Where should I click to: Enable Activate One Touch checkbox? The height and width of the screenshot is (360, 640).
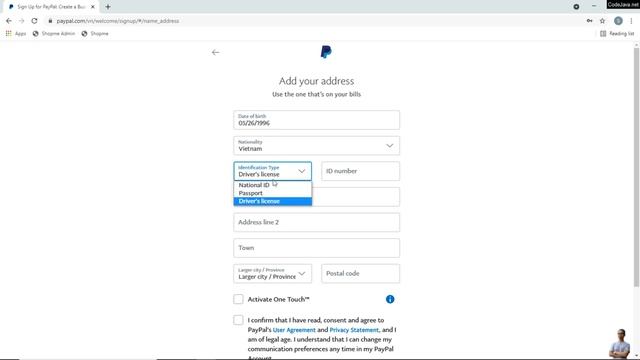pos(238,299)
